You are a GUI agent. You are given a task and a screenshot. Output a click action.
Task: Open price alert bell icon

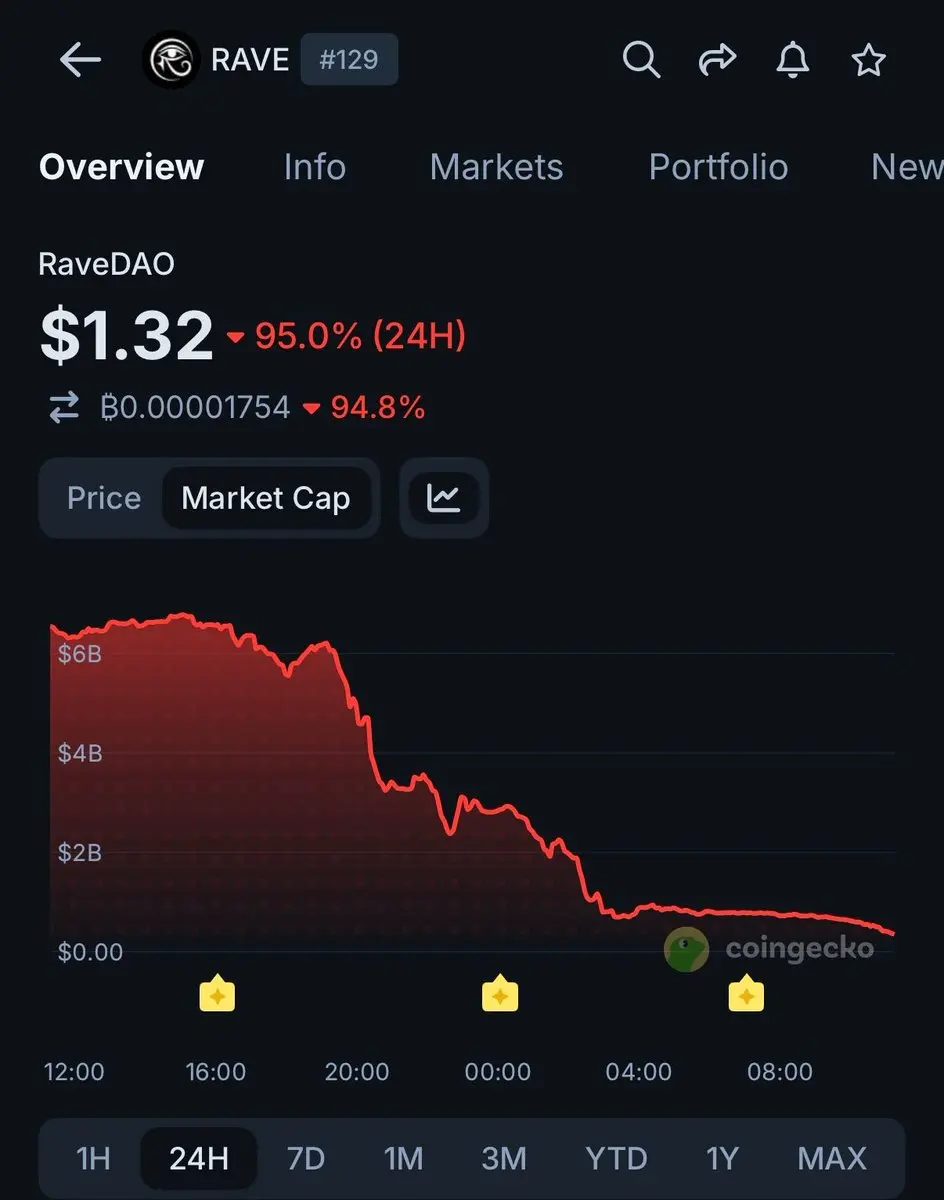click(x=793, y=61)
